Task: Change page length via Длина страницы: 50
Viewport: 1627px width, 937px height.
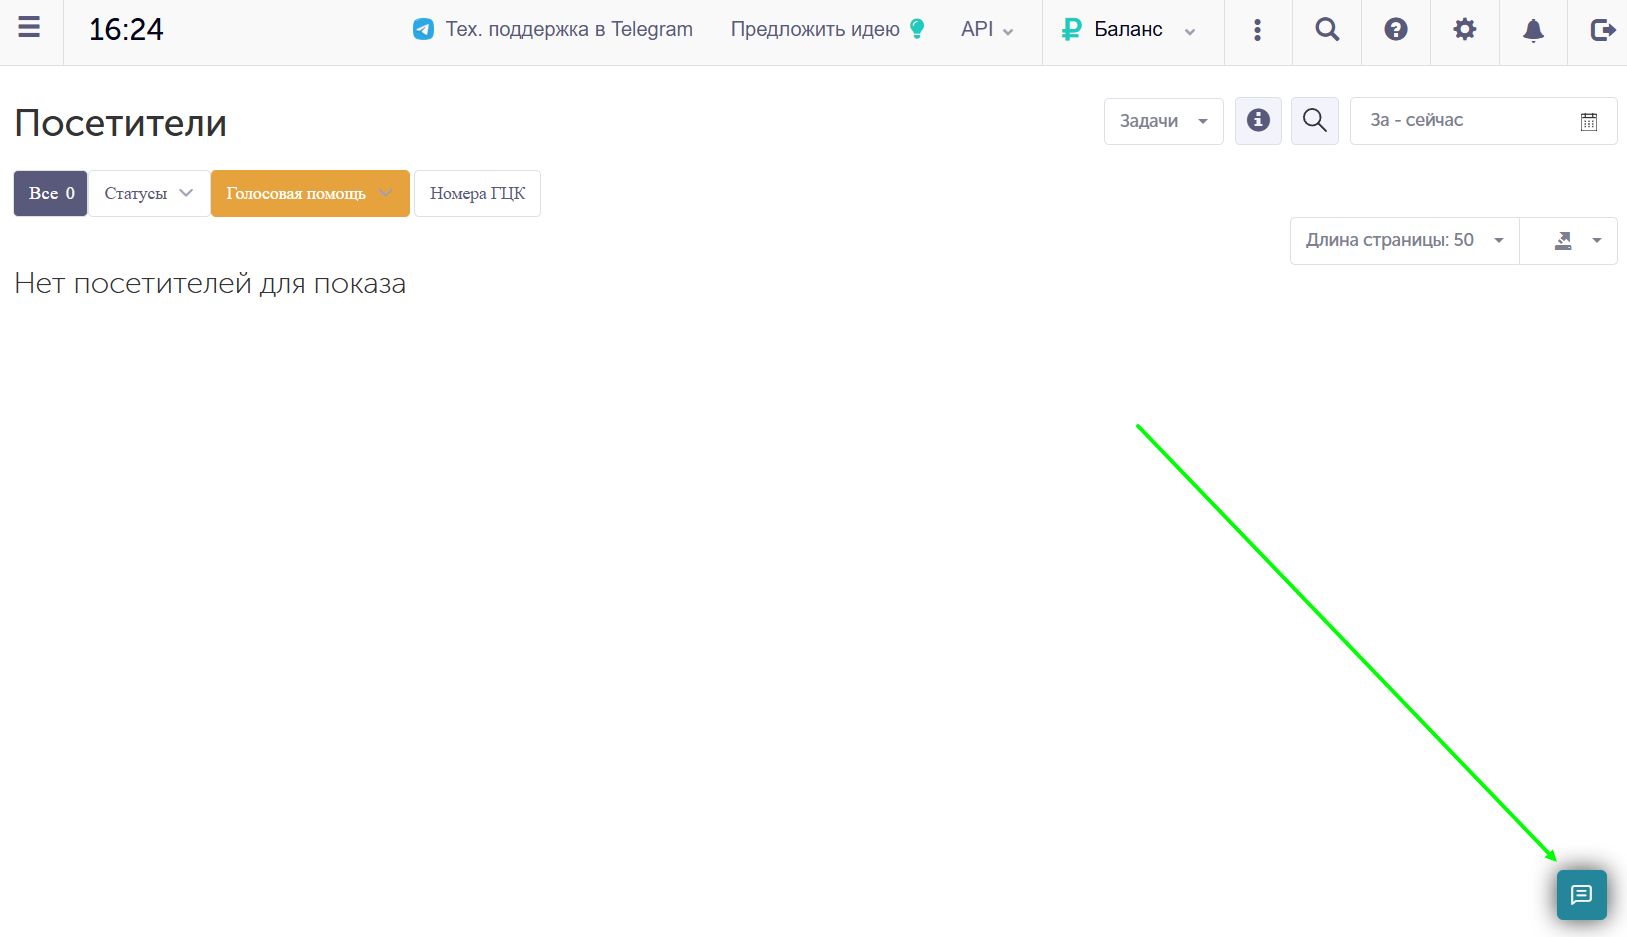Action: (1405, 241)
